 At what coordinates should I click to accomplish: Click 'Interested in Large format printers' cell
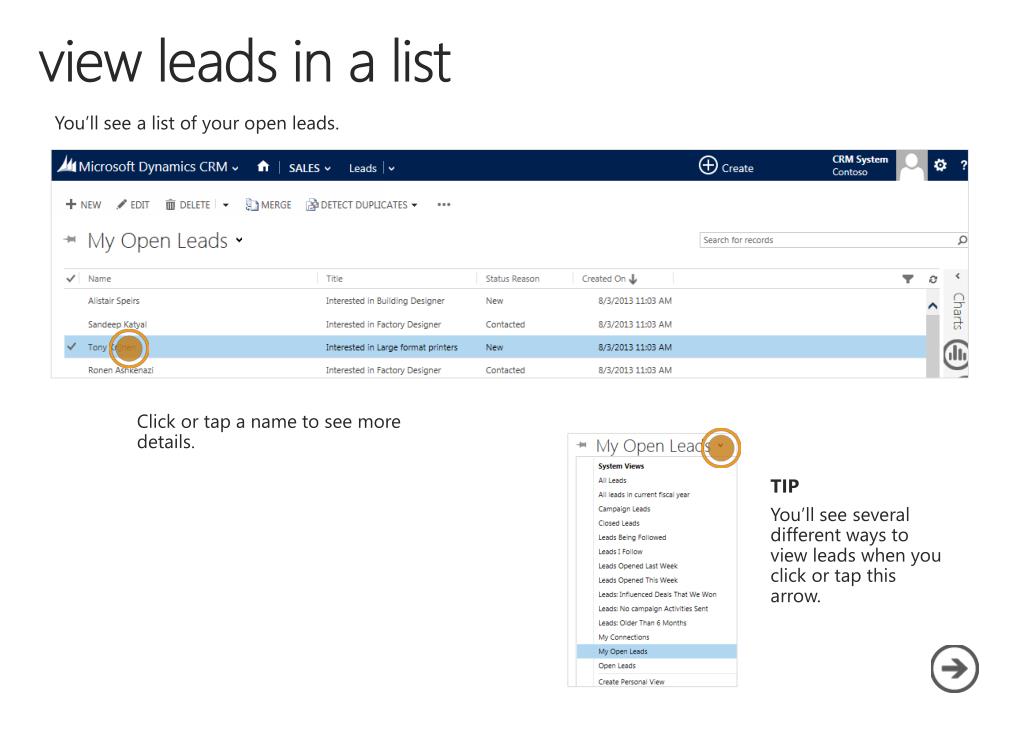[x=391, y=347]
